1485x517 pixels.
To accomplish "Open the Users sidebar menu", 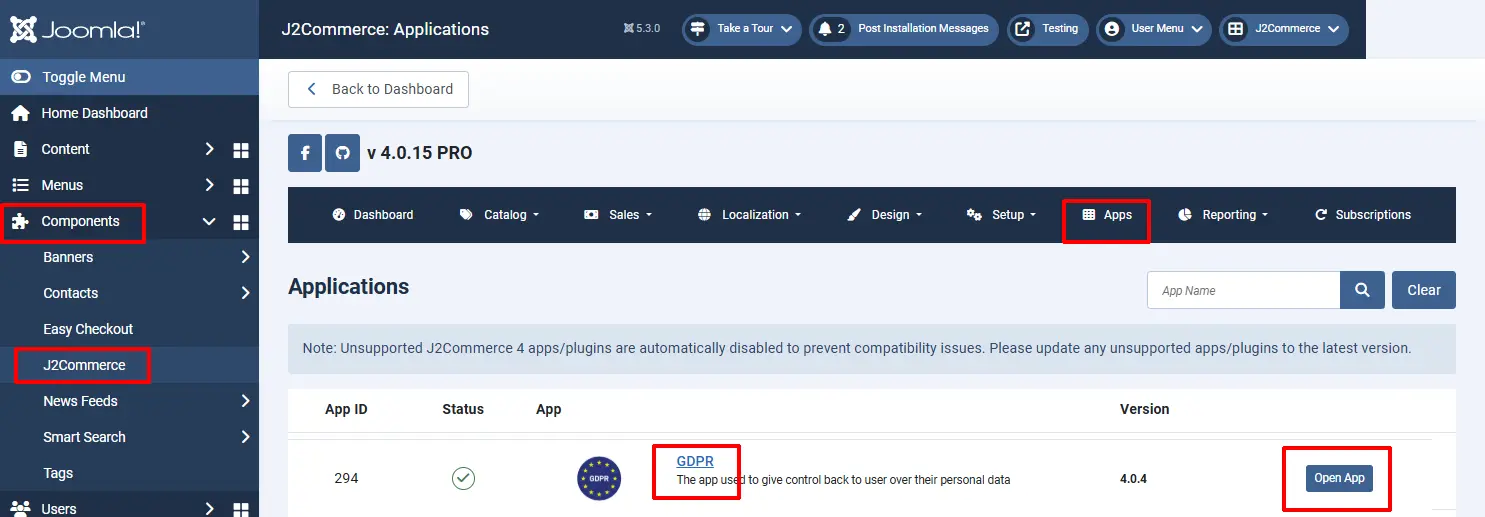I will click(x=59, y=508).
